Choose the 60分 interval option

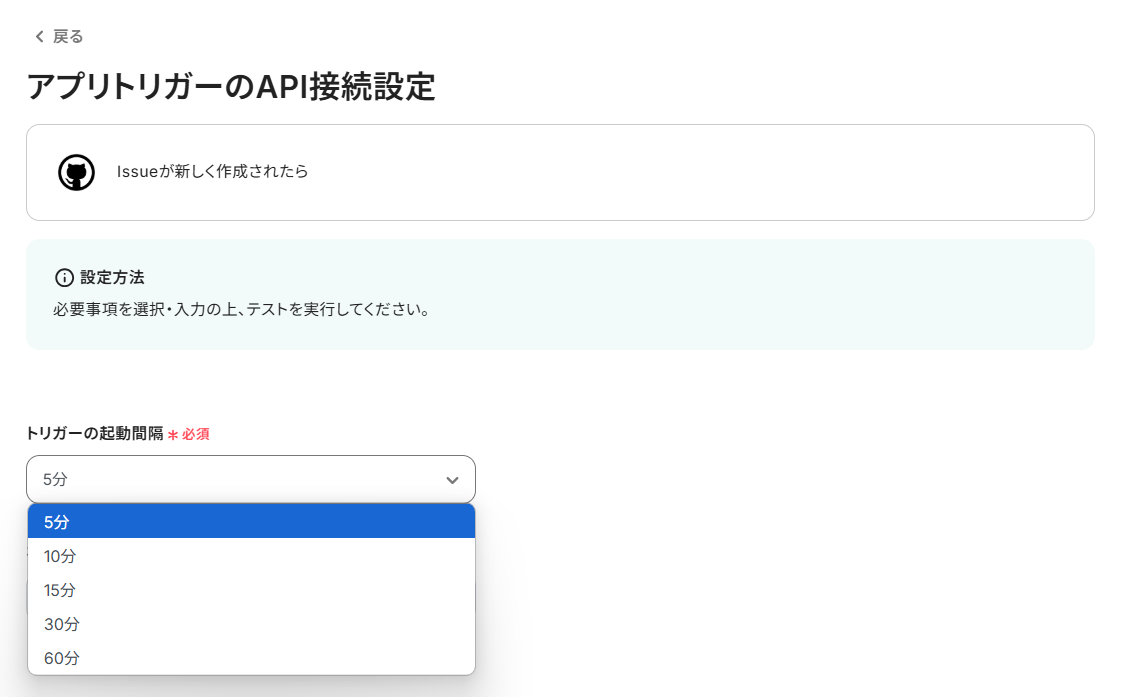pos(251,658)
